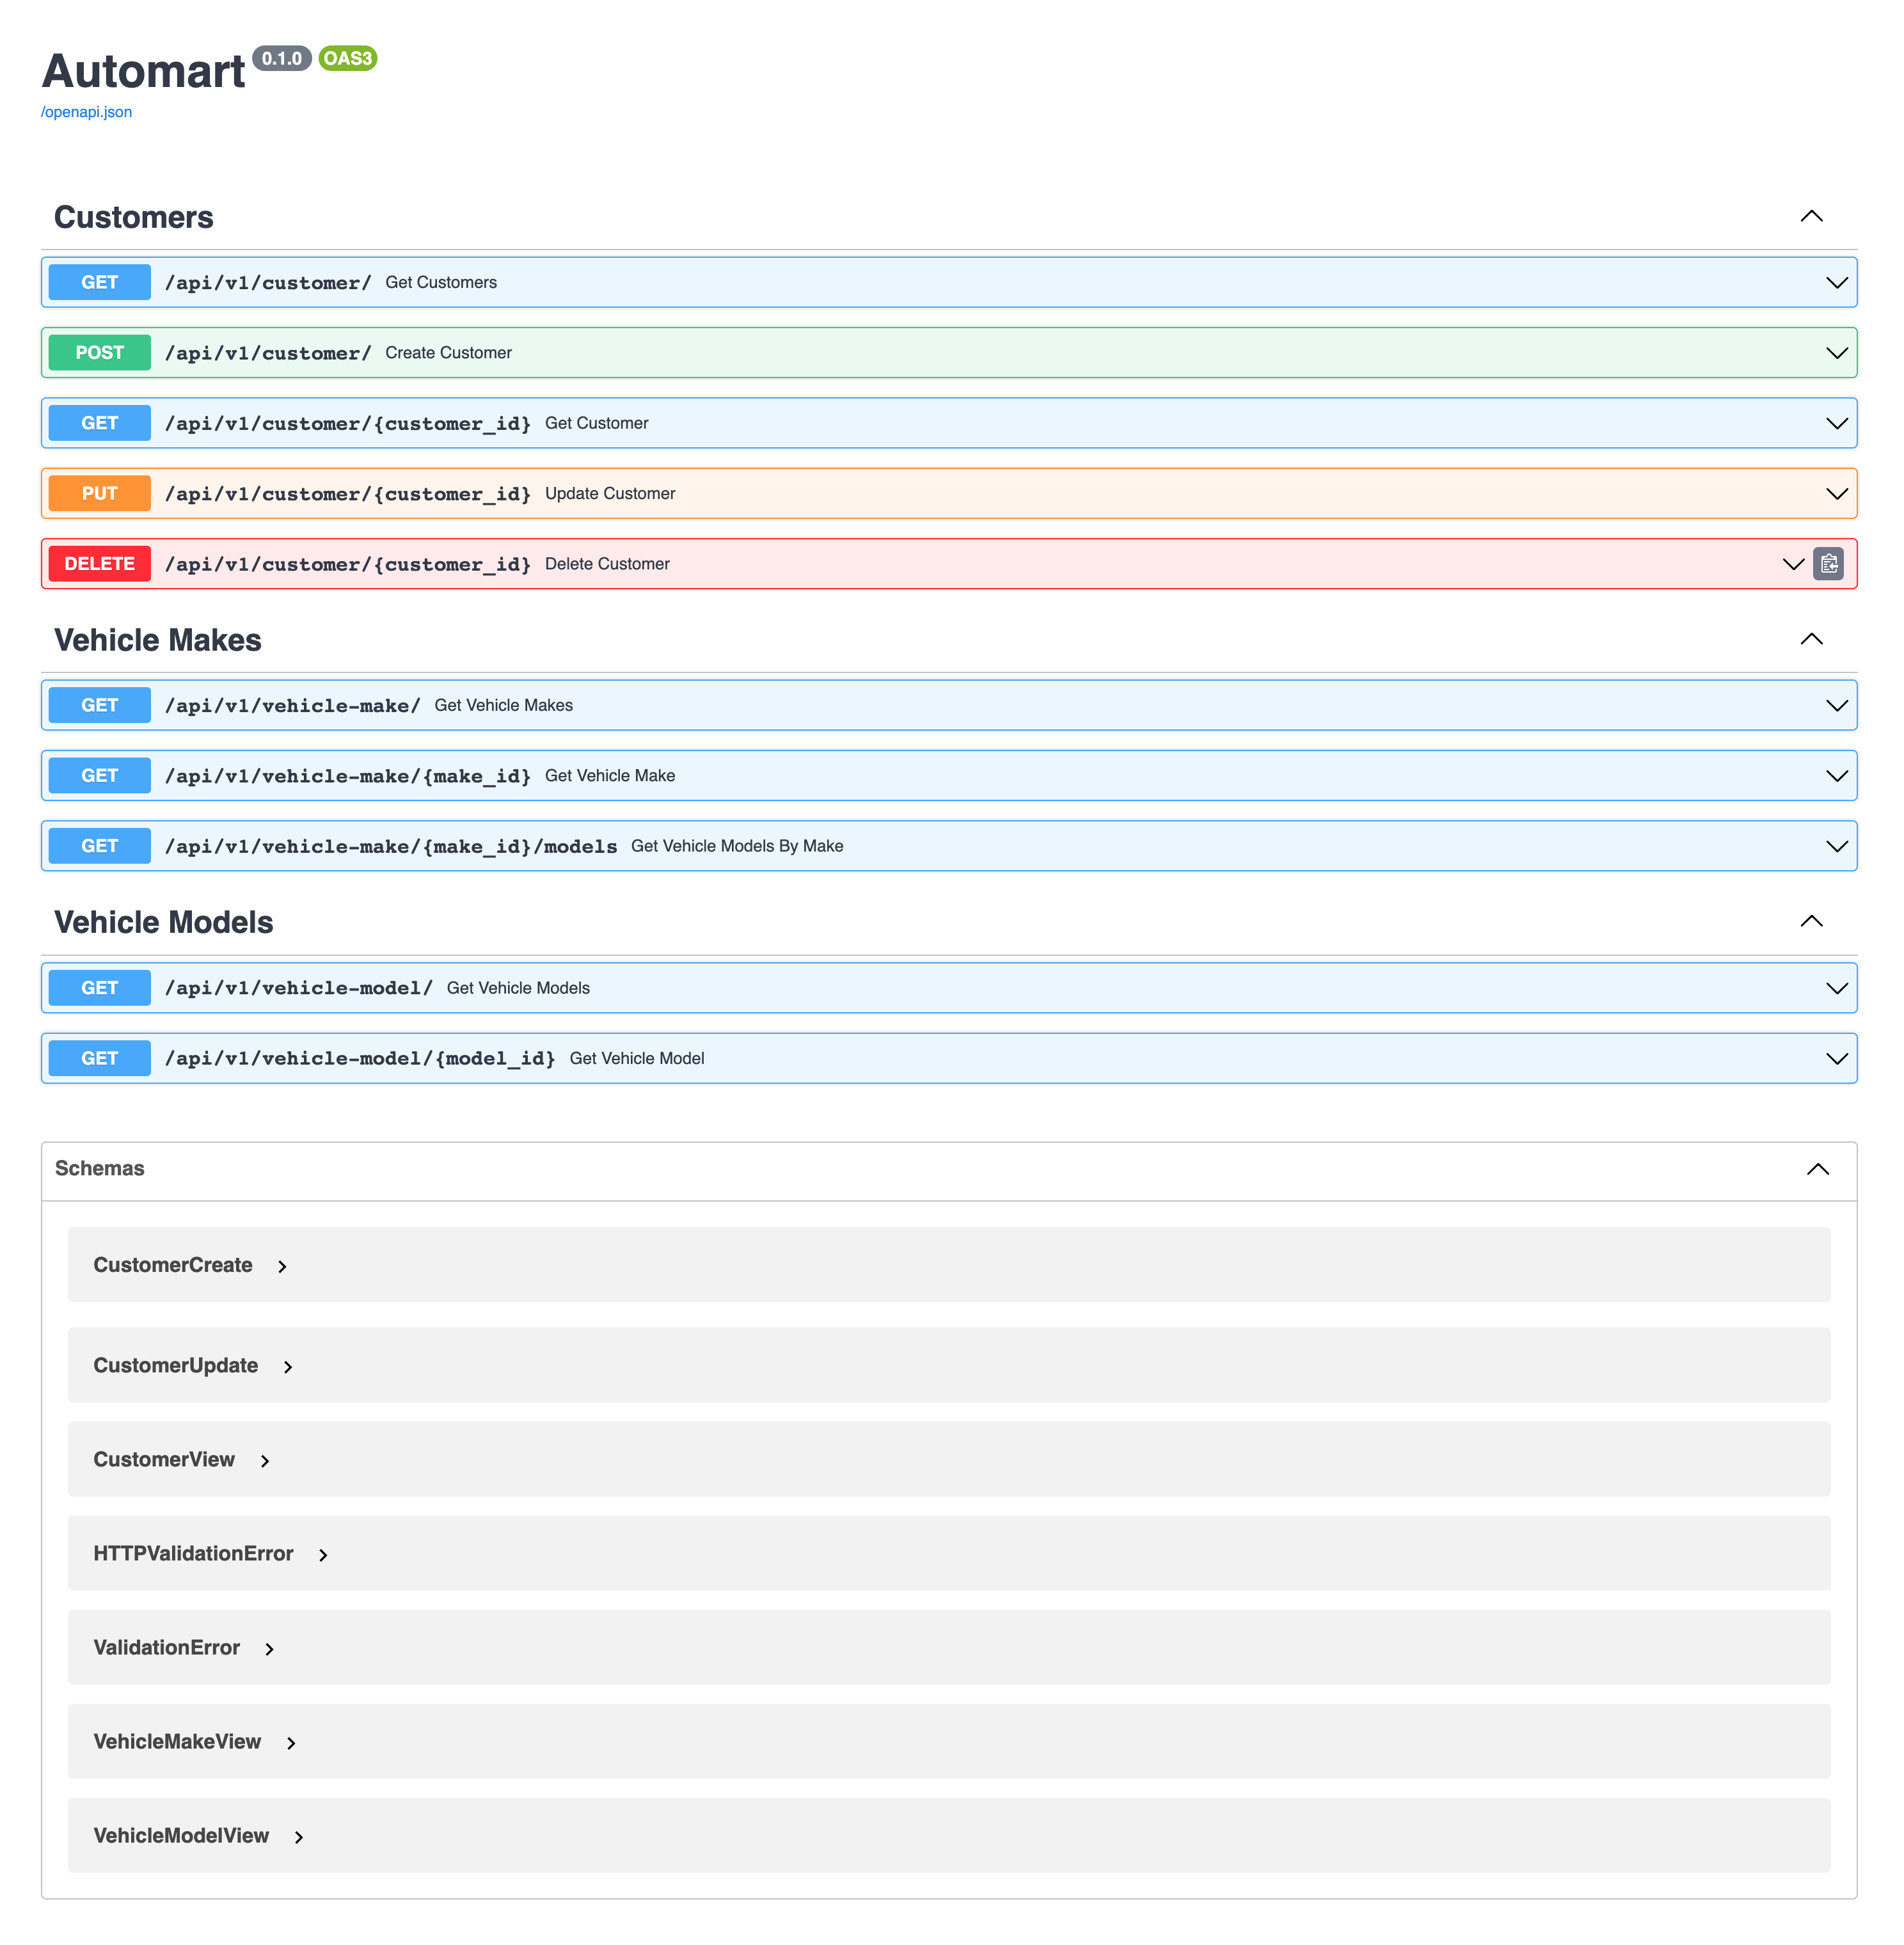Click the 0.1.0 version badge
The image size is (1904, 1945).
[282, 58]
